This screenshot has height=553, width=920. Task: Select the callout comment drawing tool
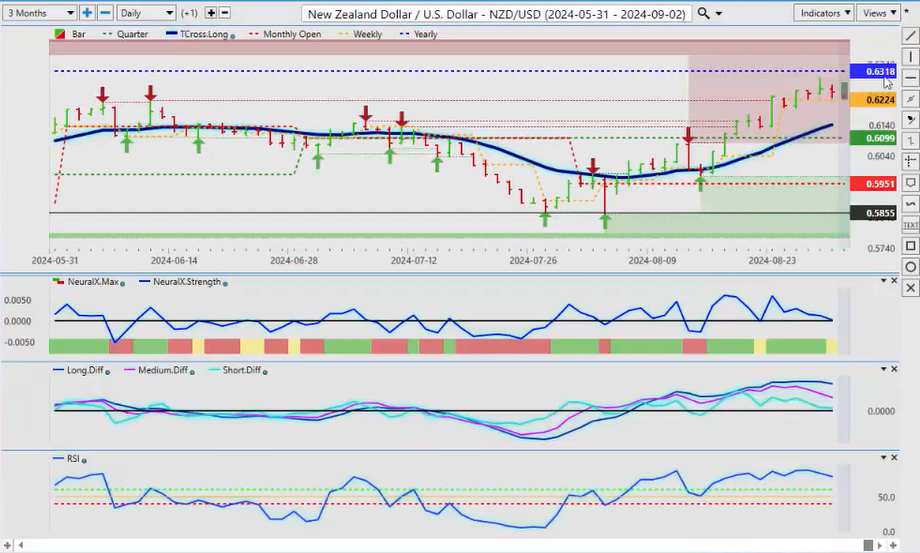[x=910, y=183]
